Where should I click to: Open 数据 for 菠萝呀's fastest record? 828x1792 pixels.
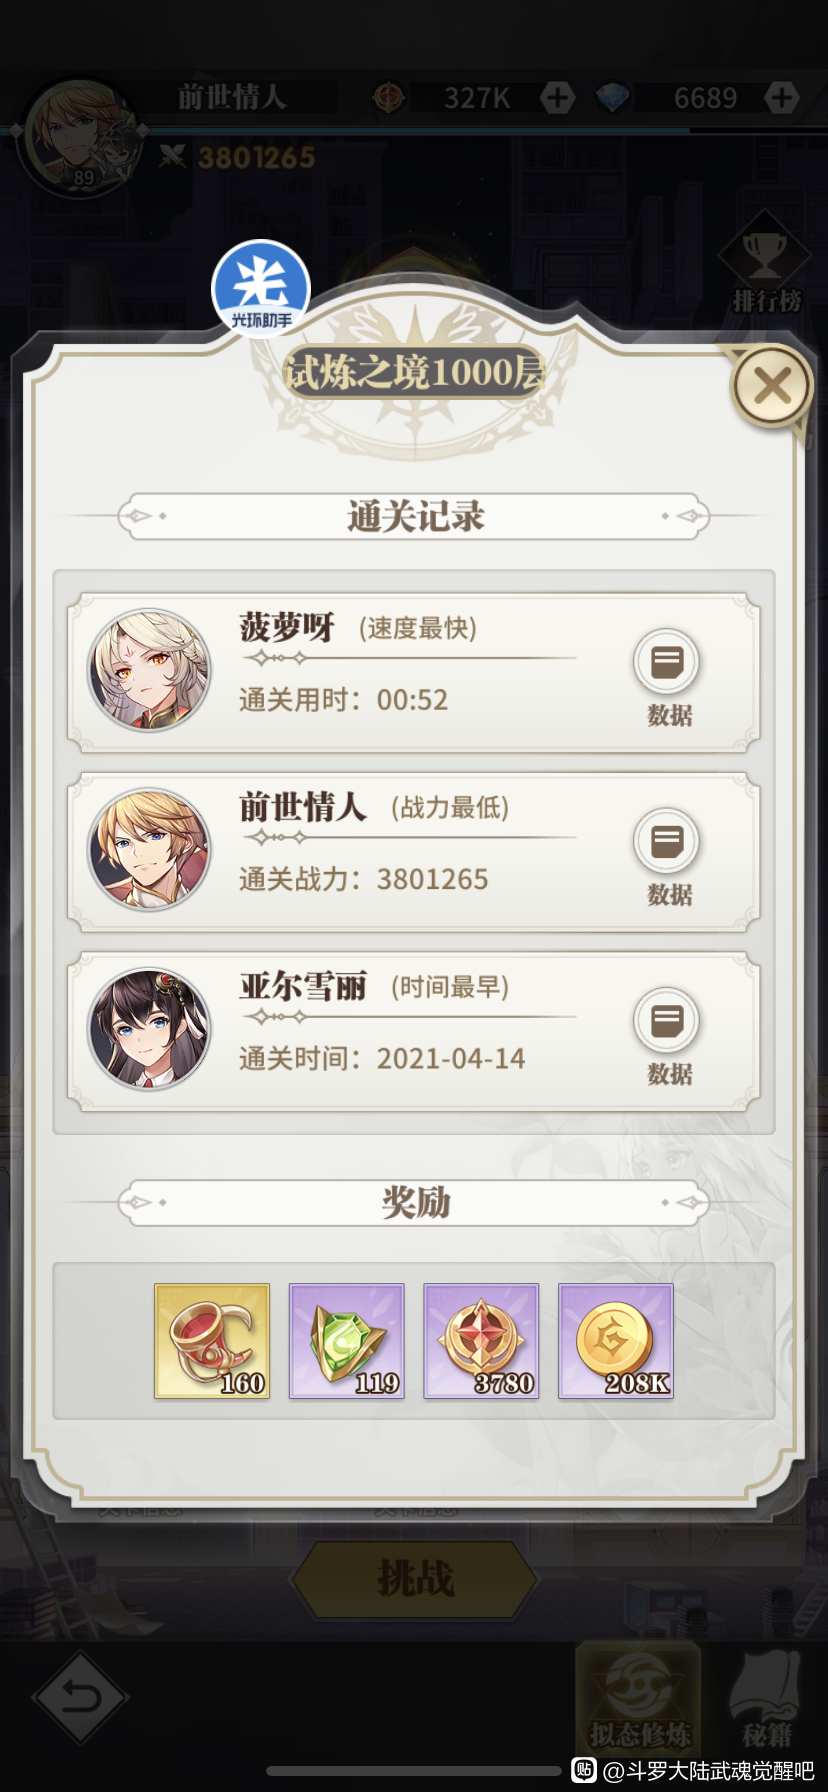667,677
